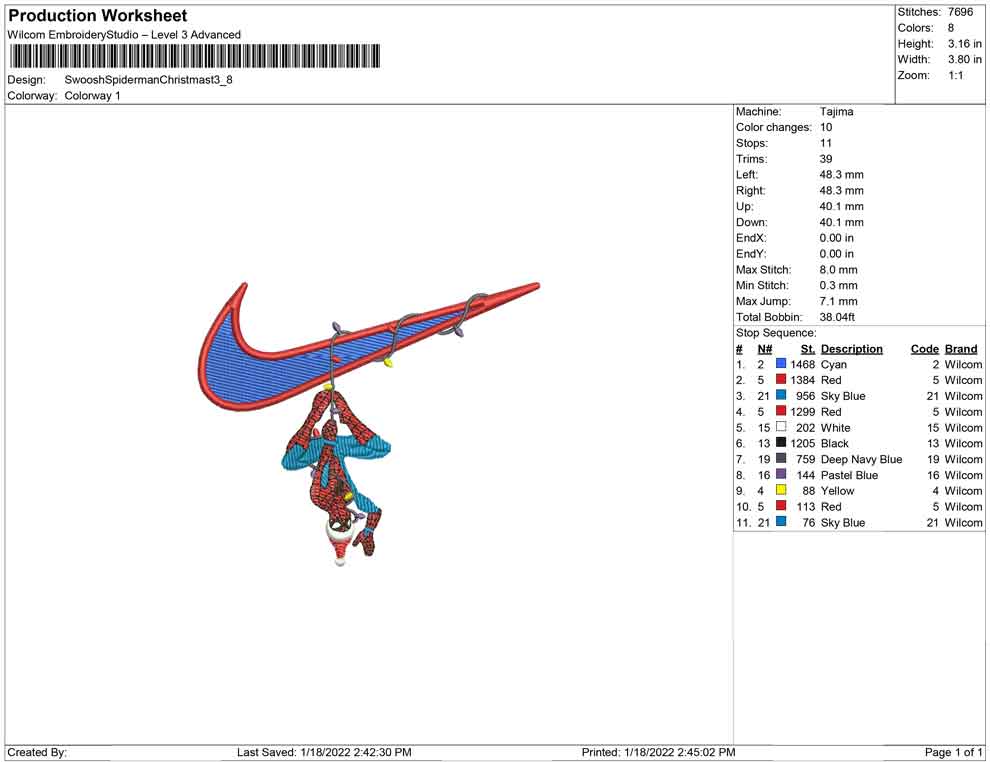Click the 'Code' column header

pyautogui.click(x=925, y=349)
